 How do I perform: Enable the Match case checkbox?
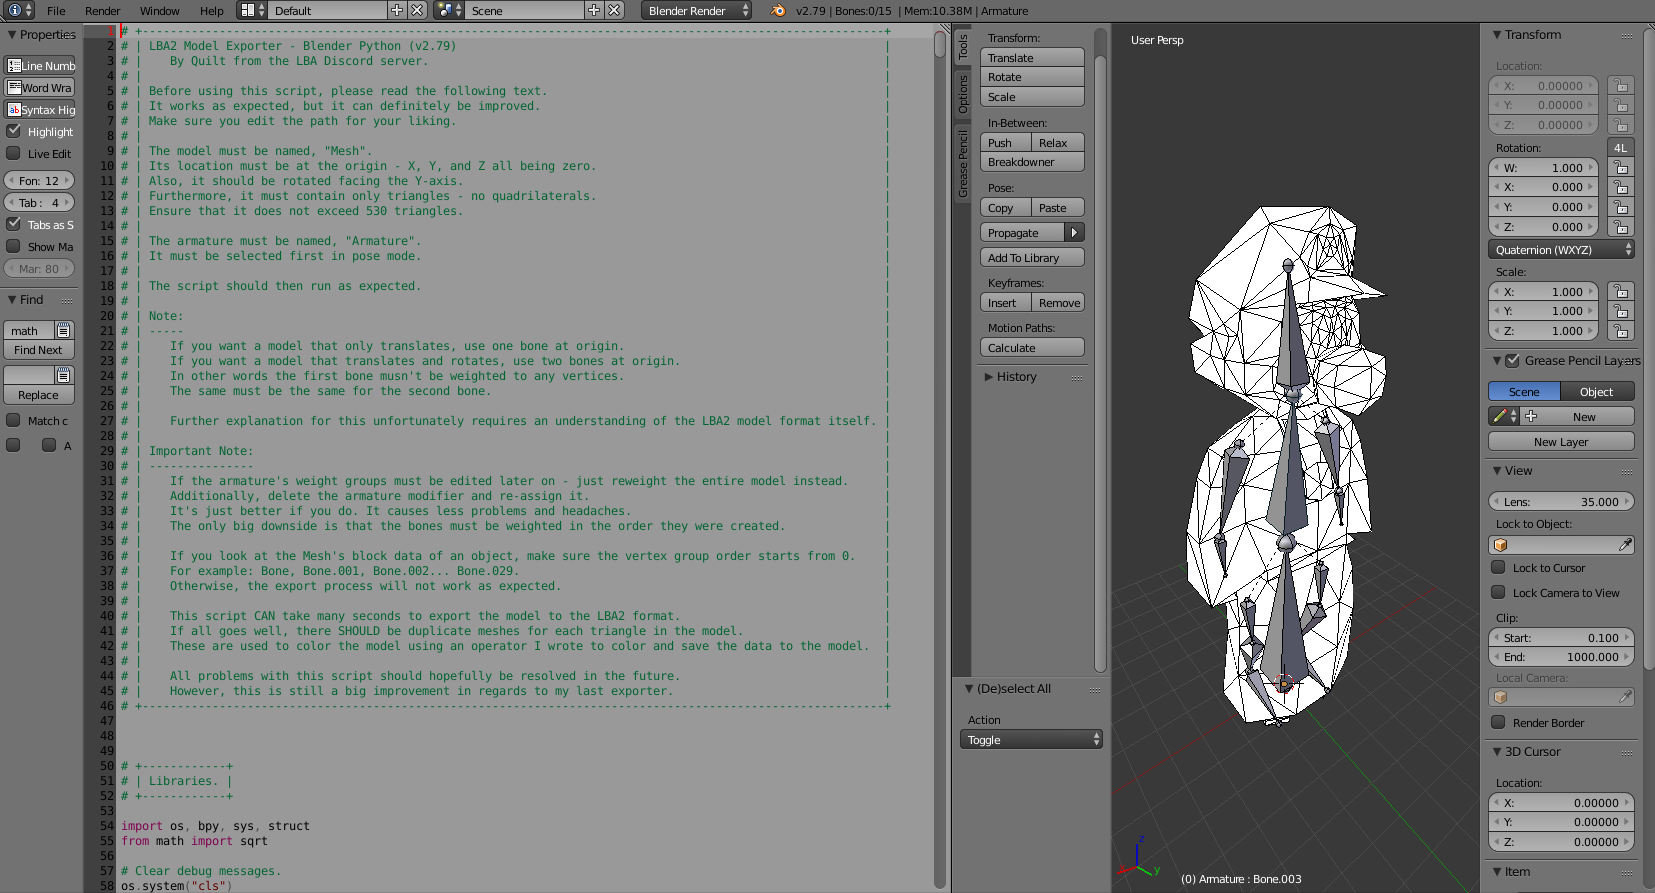[x=14, y=420]
